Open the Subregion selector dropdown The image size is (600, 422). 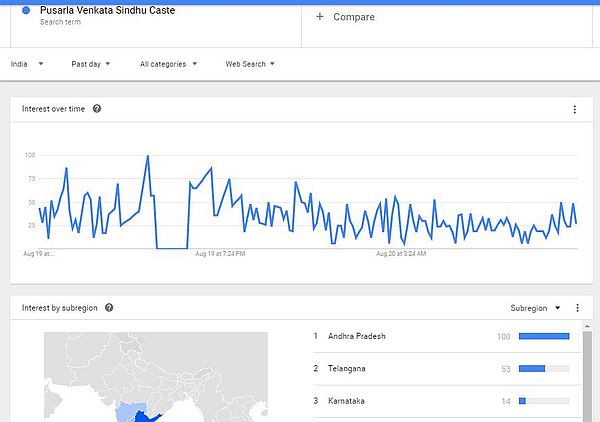[535, 308]
